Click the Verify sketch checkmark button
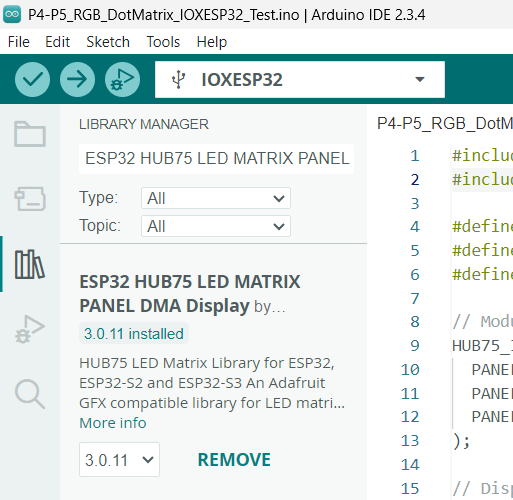513x500 pixels. tap(32, 79)
